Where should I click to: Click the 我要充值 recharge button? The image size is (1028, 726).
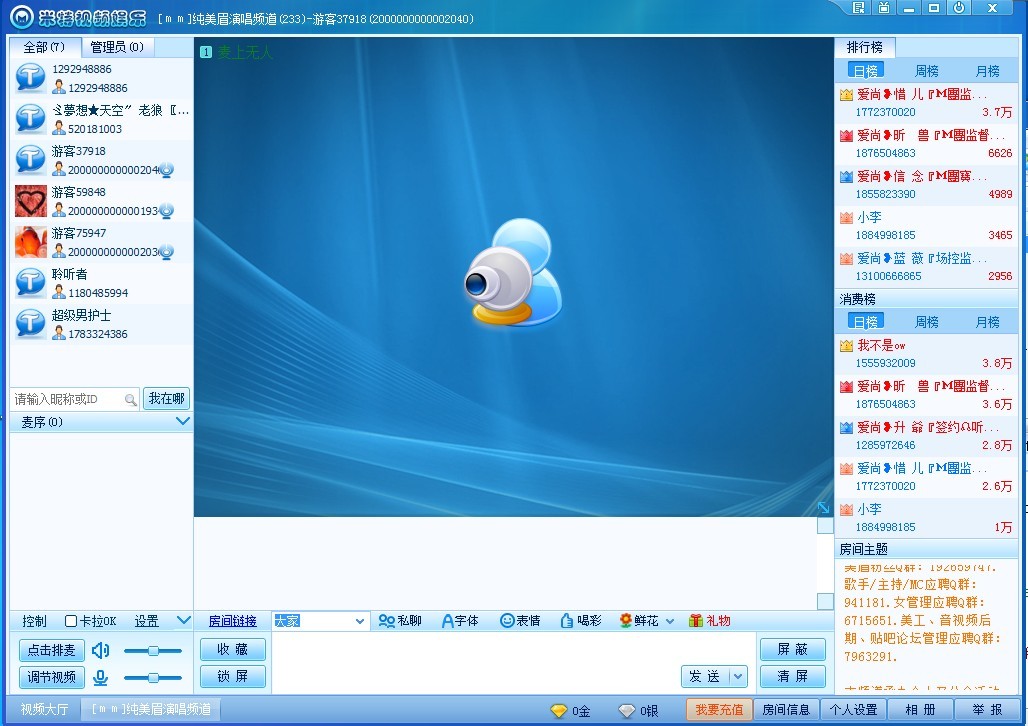(718, 710)
